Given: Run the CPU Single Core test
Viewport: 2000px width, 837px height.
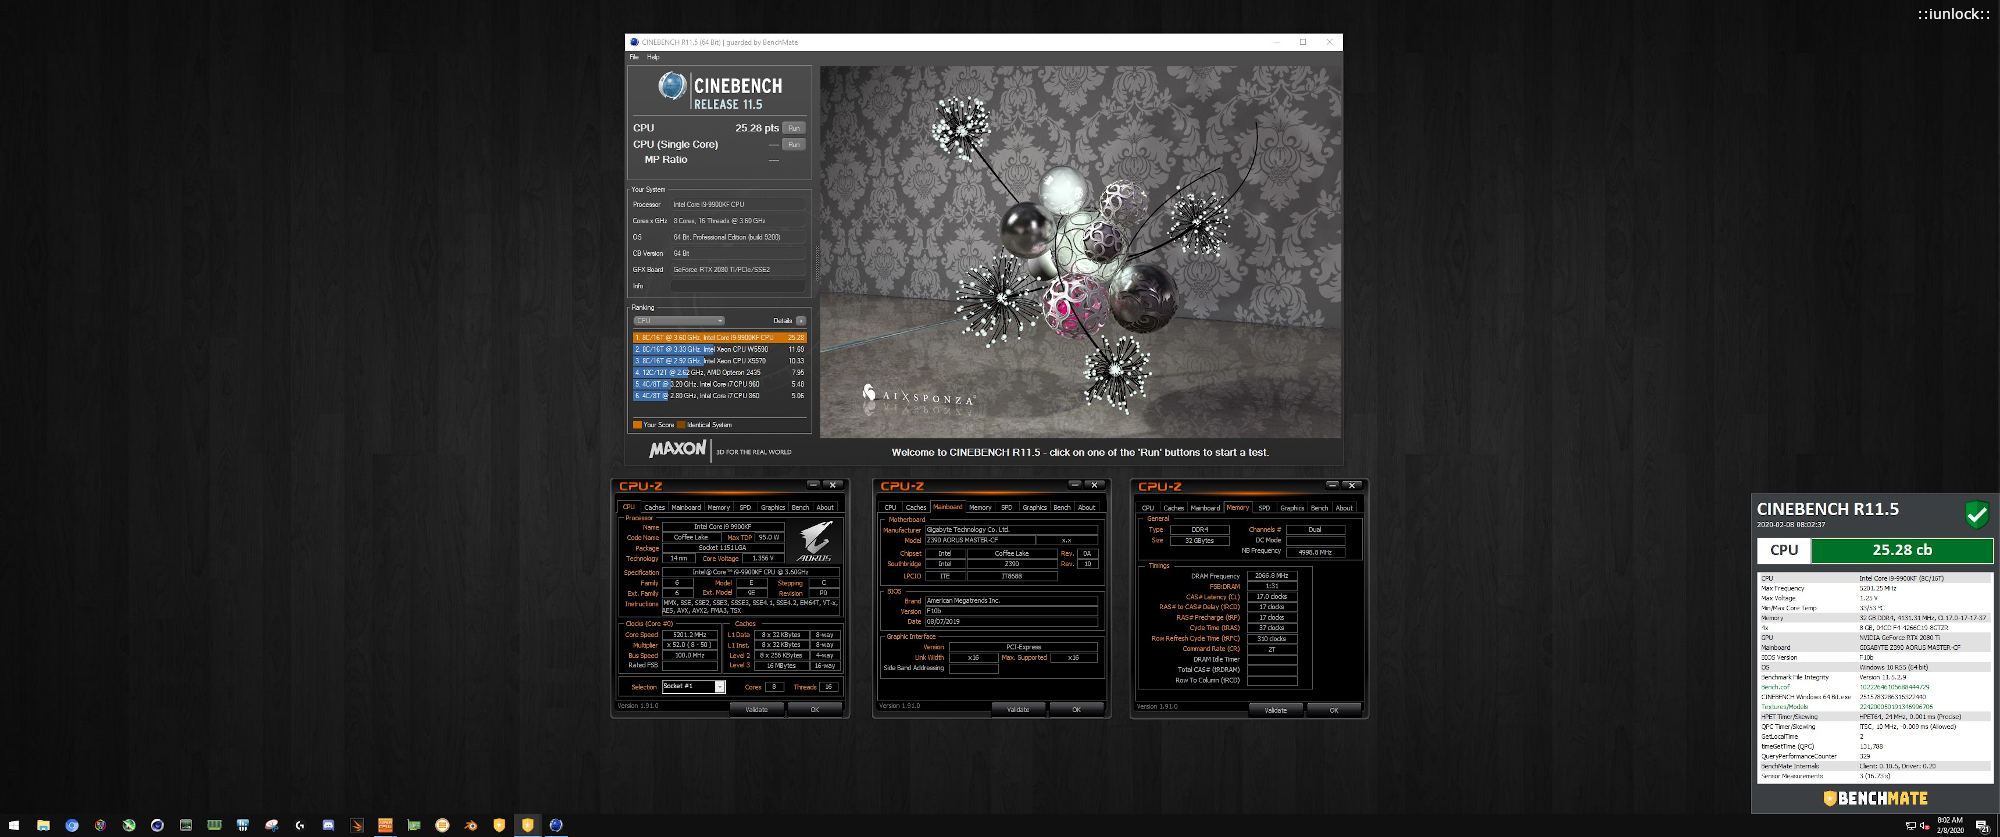Looking at the screenshot, I should 794,144.
